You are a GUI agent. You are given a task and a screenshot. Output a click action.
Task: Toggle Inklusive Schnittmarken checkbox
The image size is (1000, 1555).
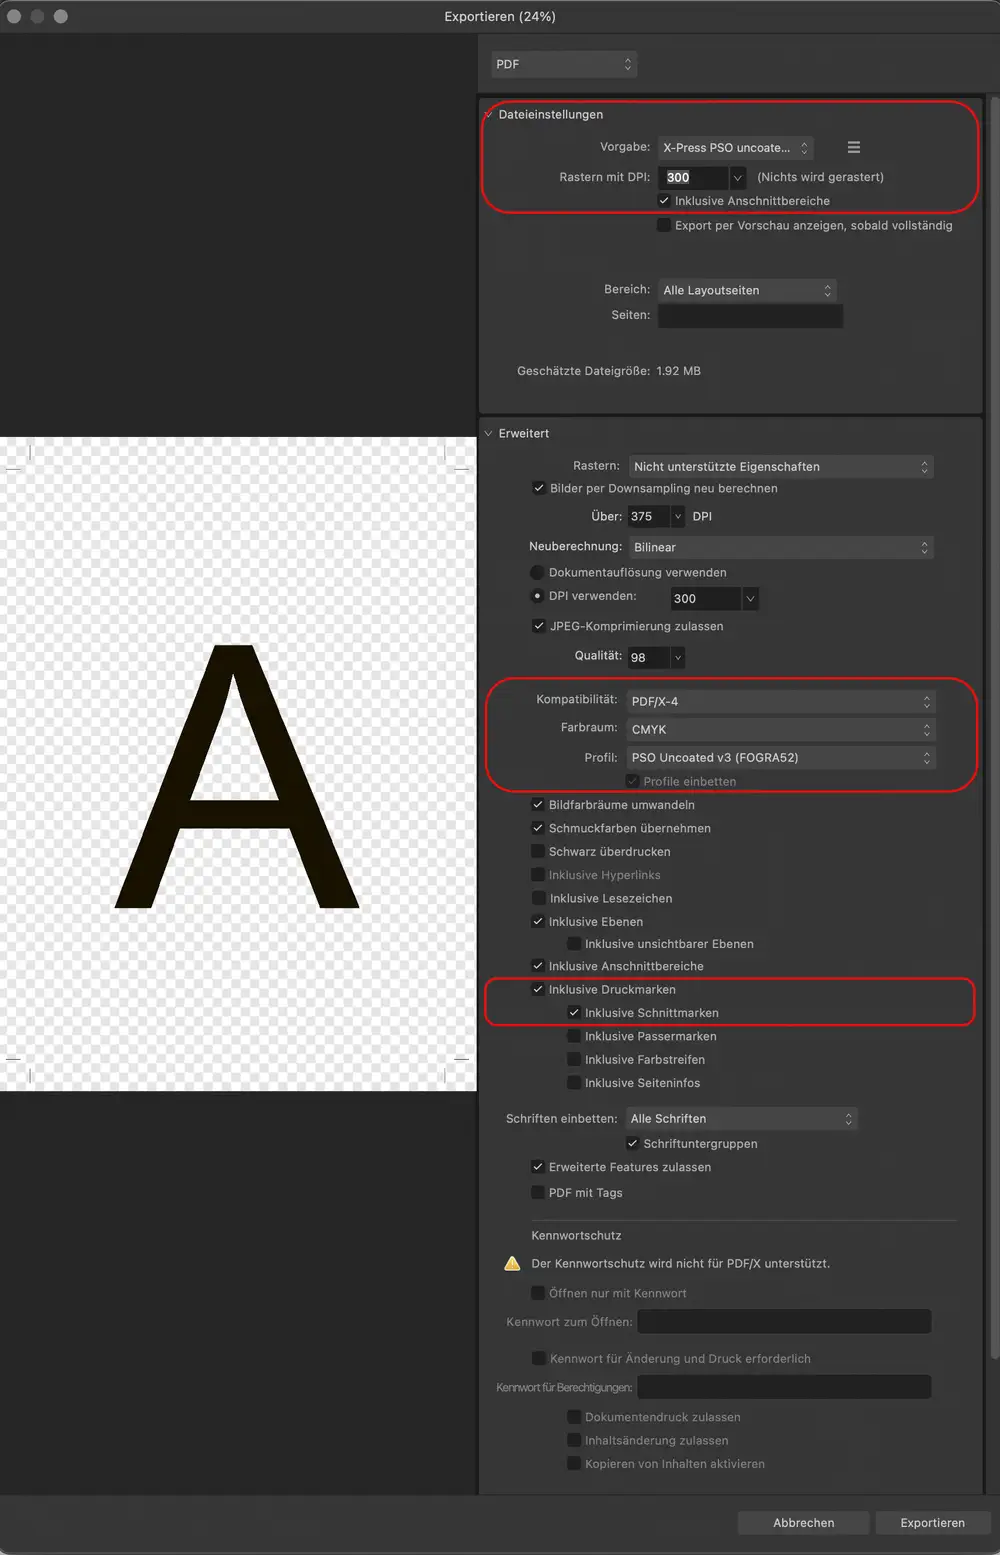coord(574,1013)
